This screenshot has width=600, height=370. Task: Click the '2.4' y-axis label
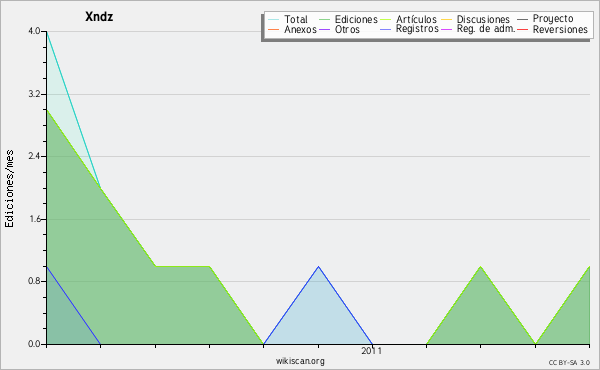click(34, 156)
